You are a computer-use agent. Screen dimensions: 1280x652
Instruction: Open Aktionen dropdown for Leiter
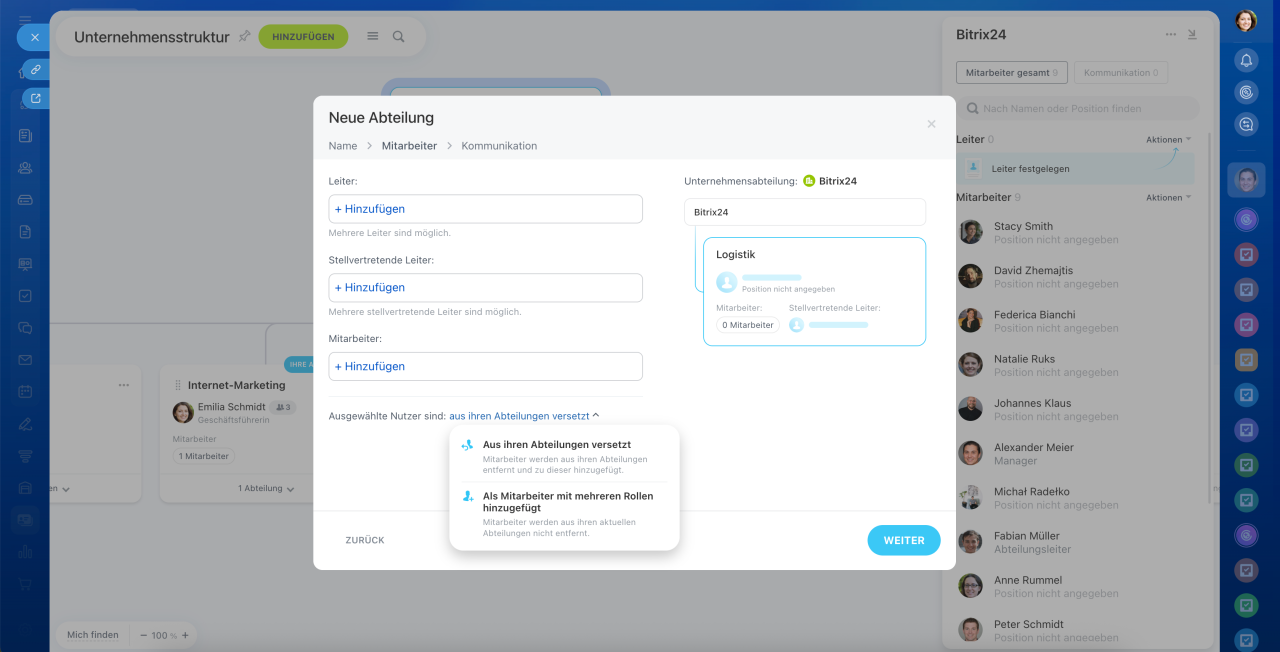[1169, 140]
